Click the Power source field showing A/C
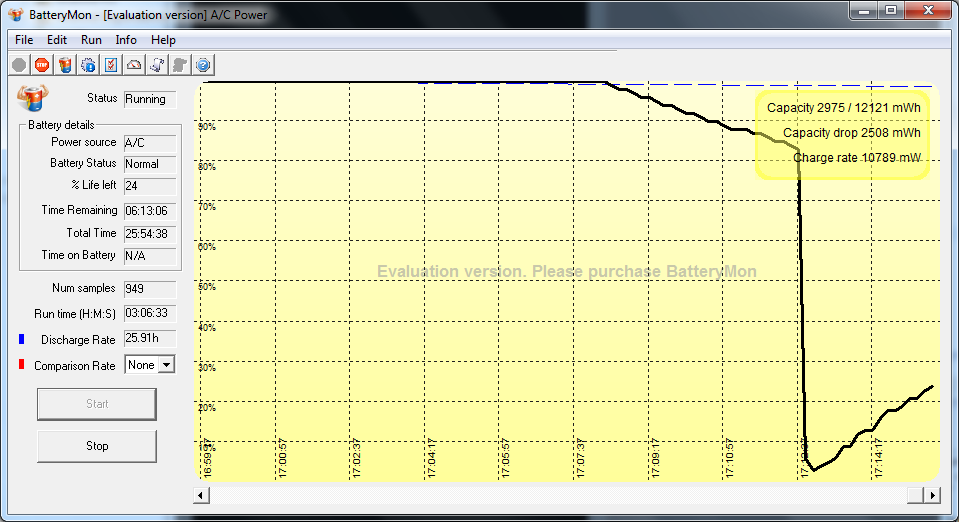 click(150, 143)
